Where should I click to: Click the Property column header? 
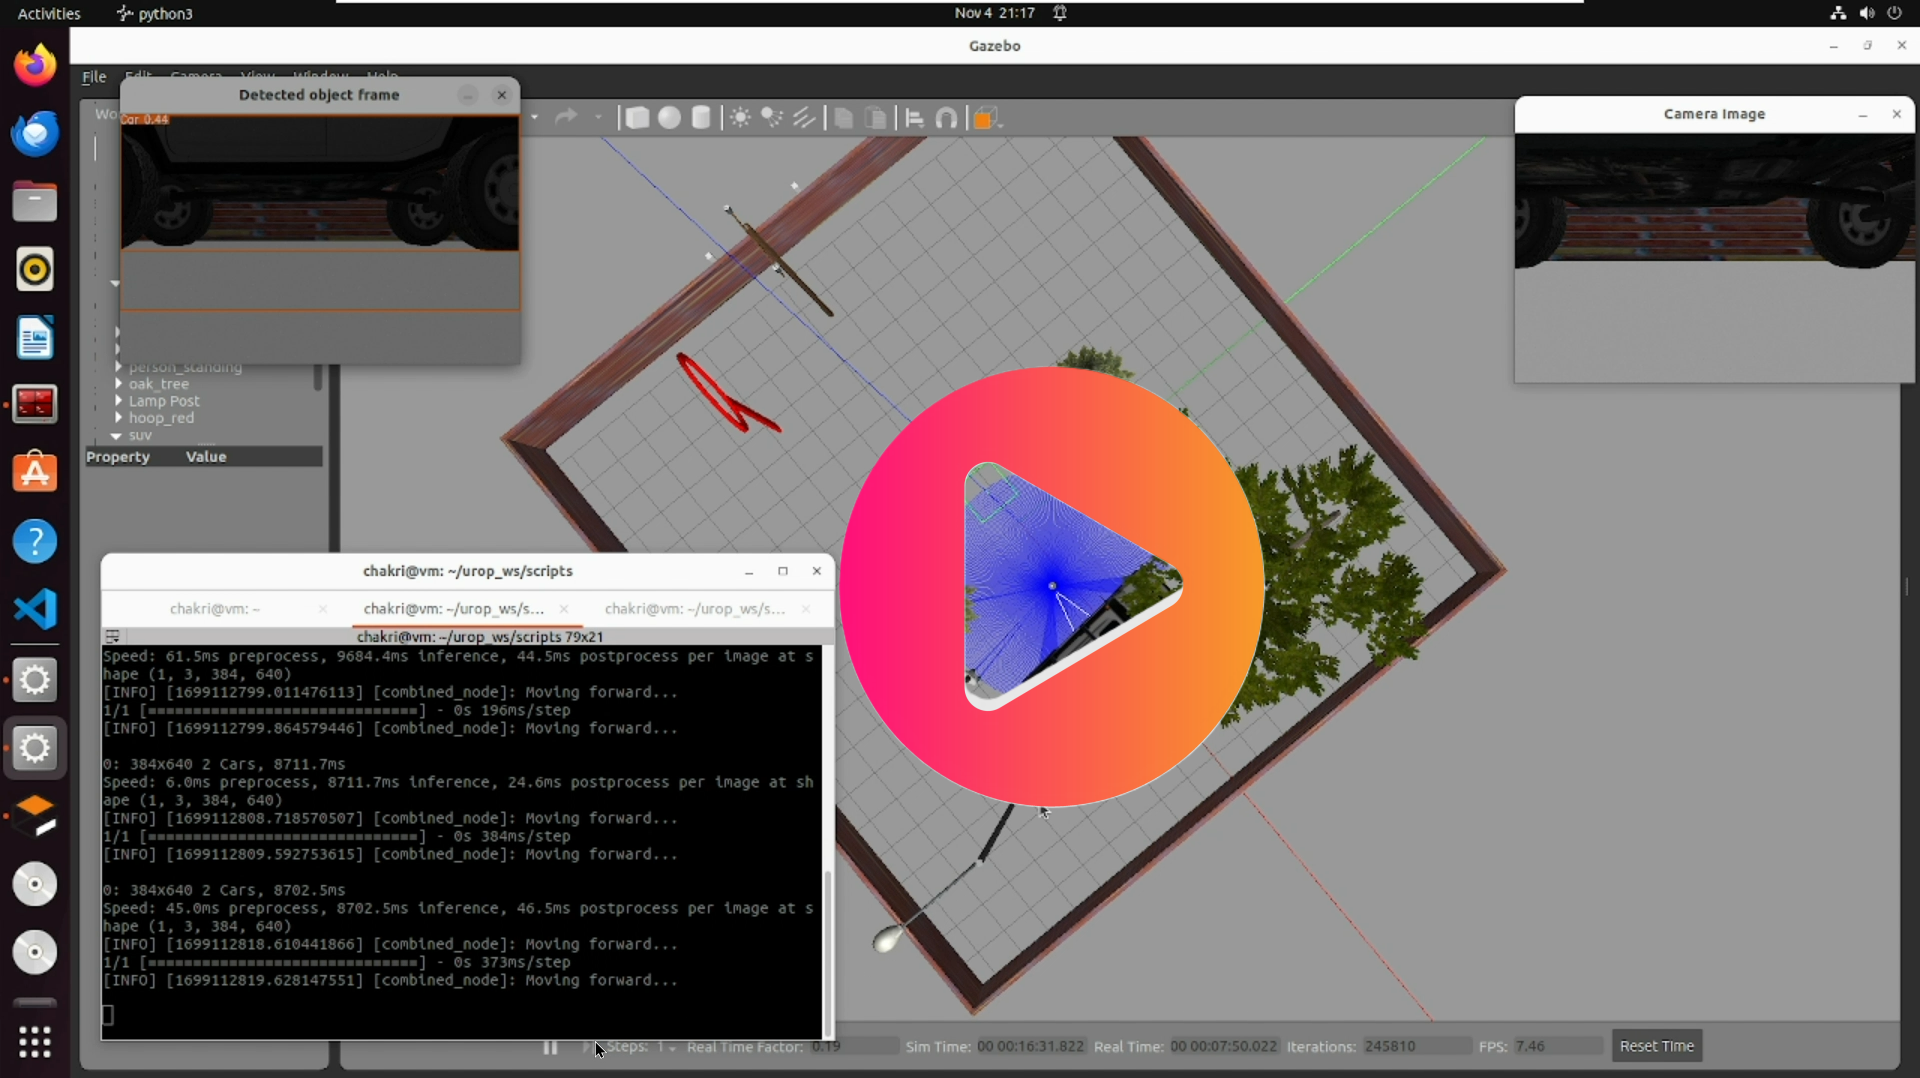pyautogui.click(x=118, y=457)
